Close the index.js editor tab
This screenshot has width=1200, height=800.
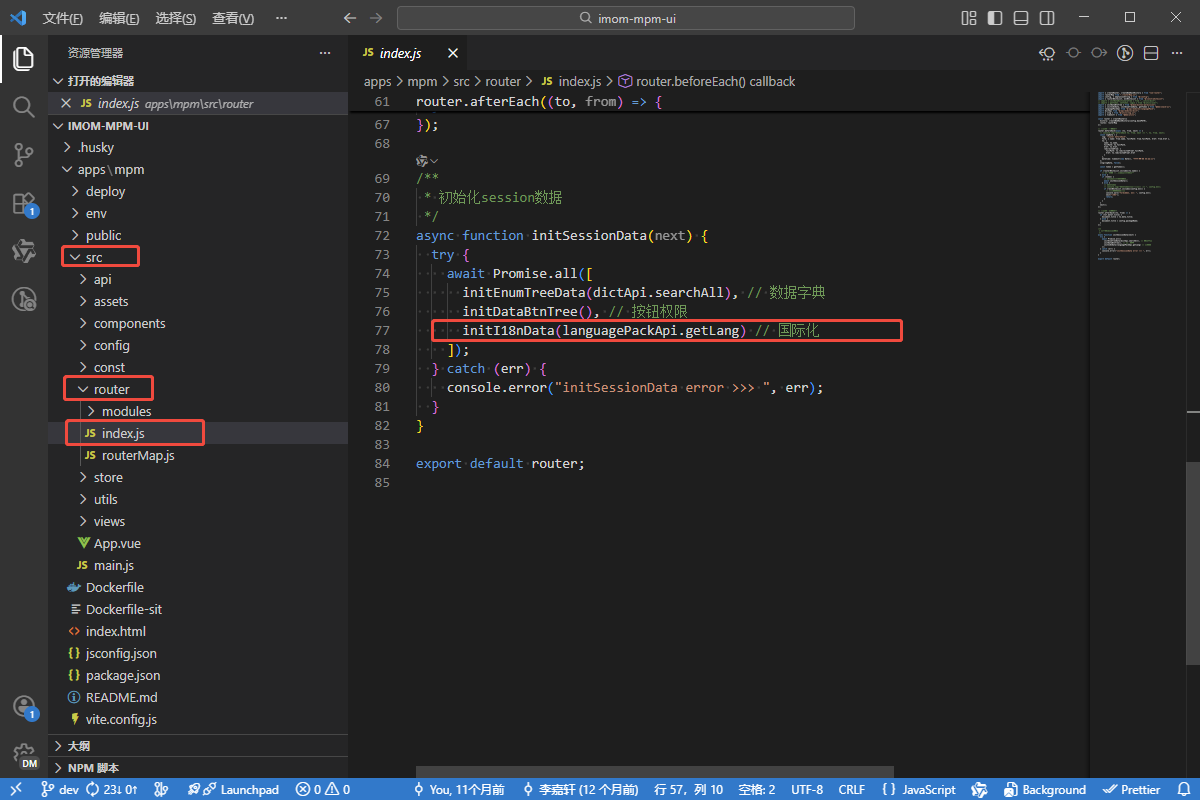click(x=453, y=53)
